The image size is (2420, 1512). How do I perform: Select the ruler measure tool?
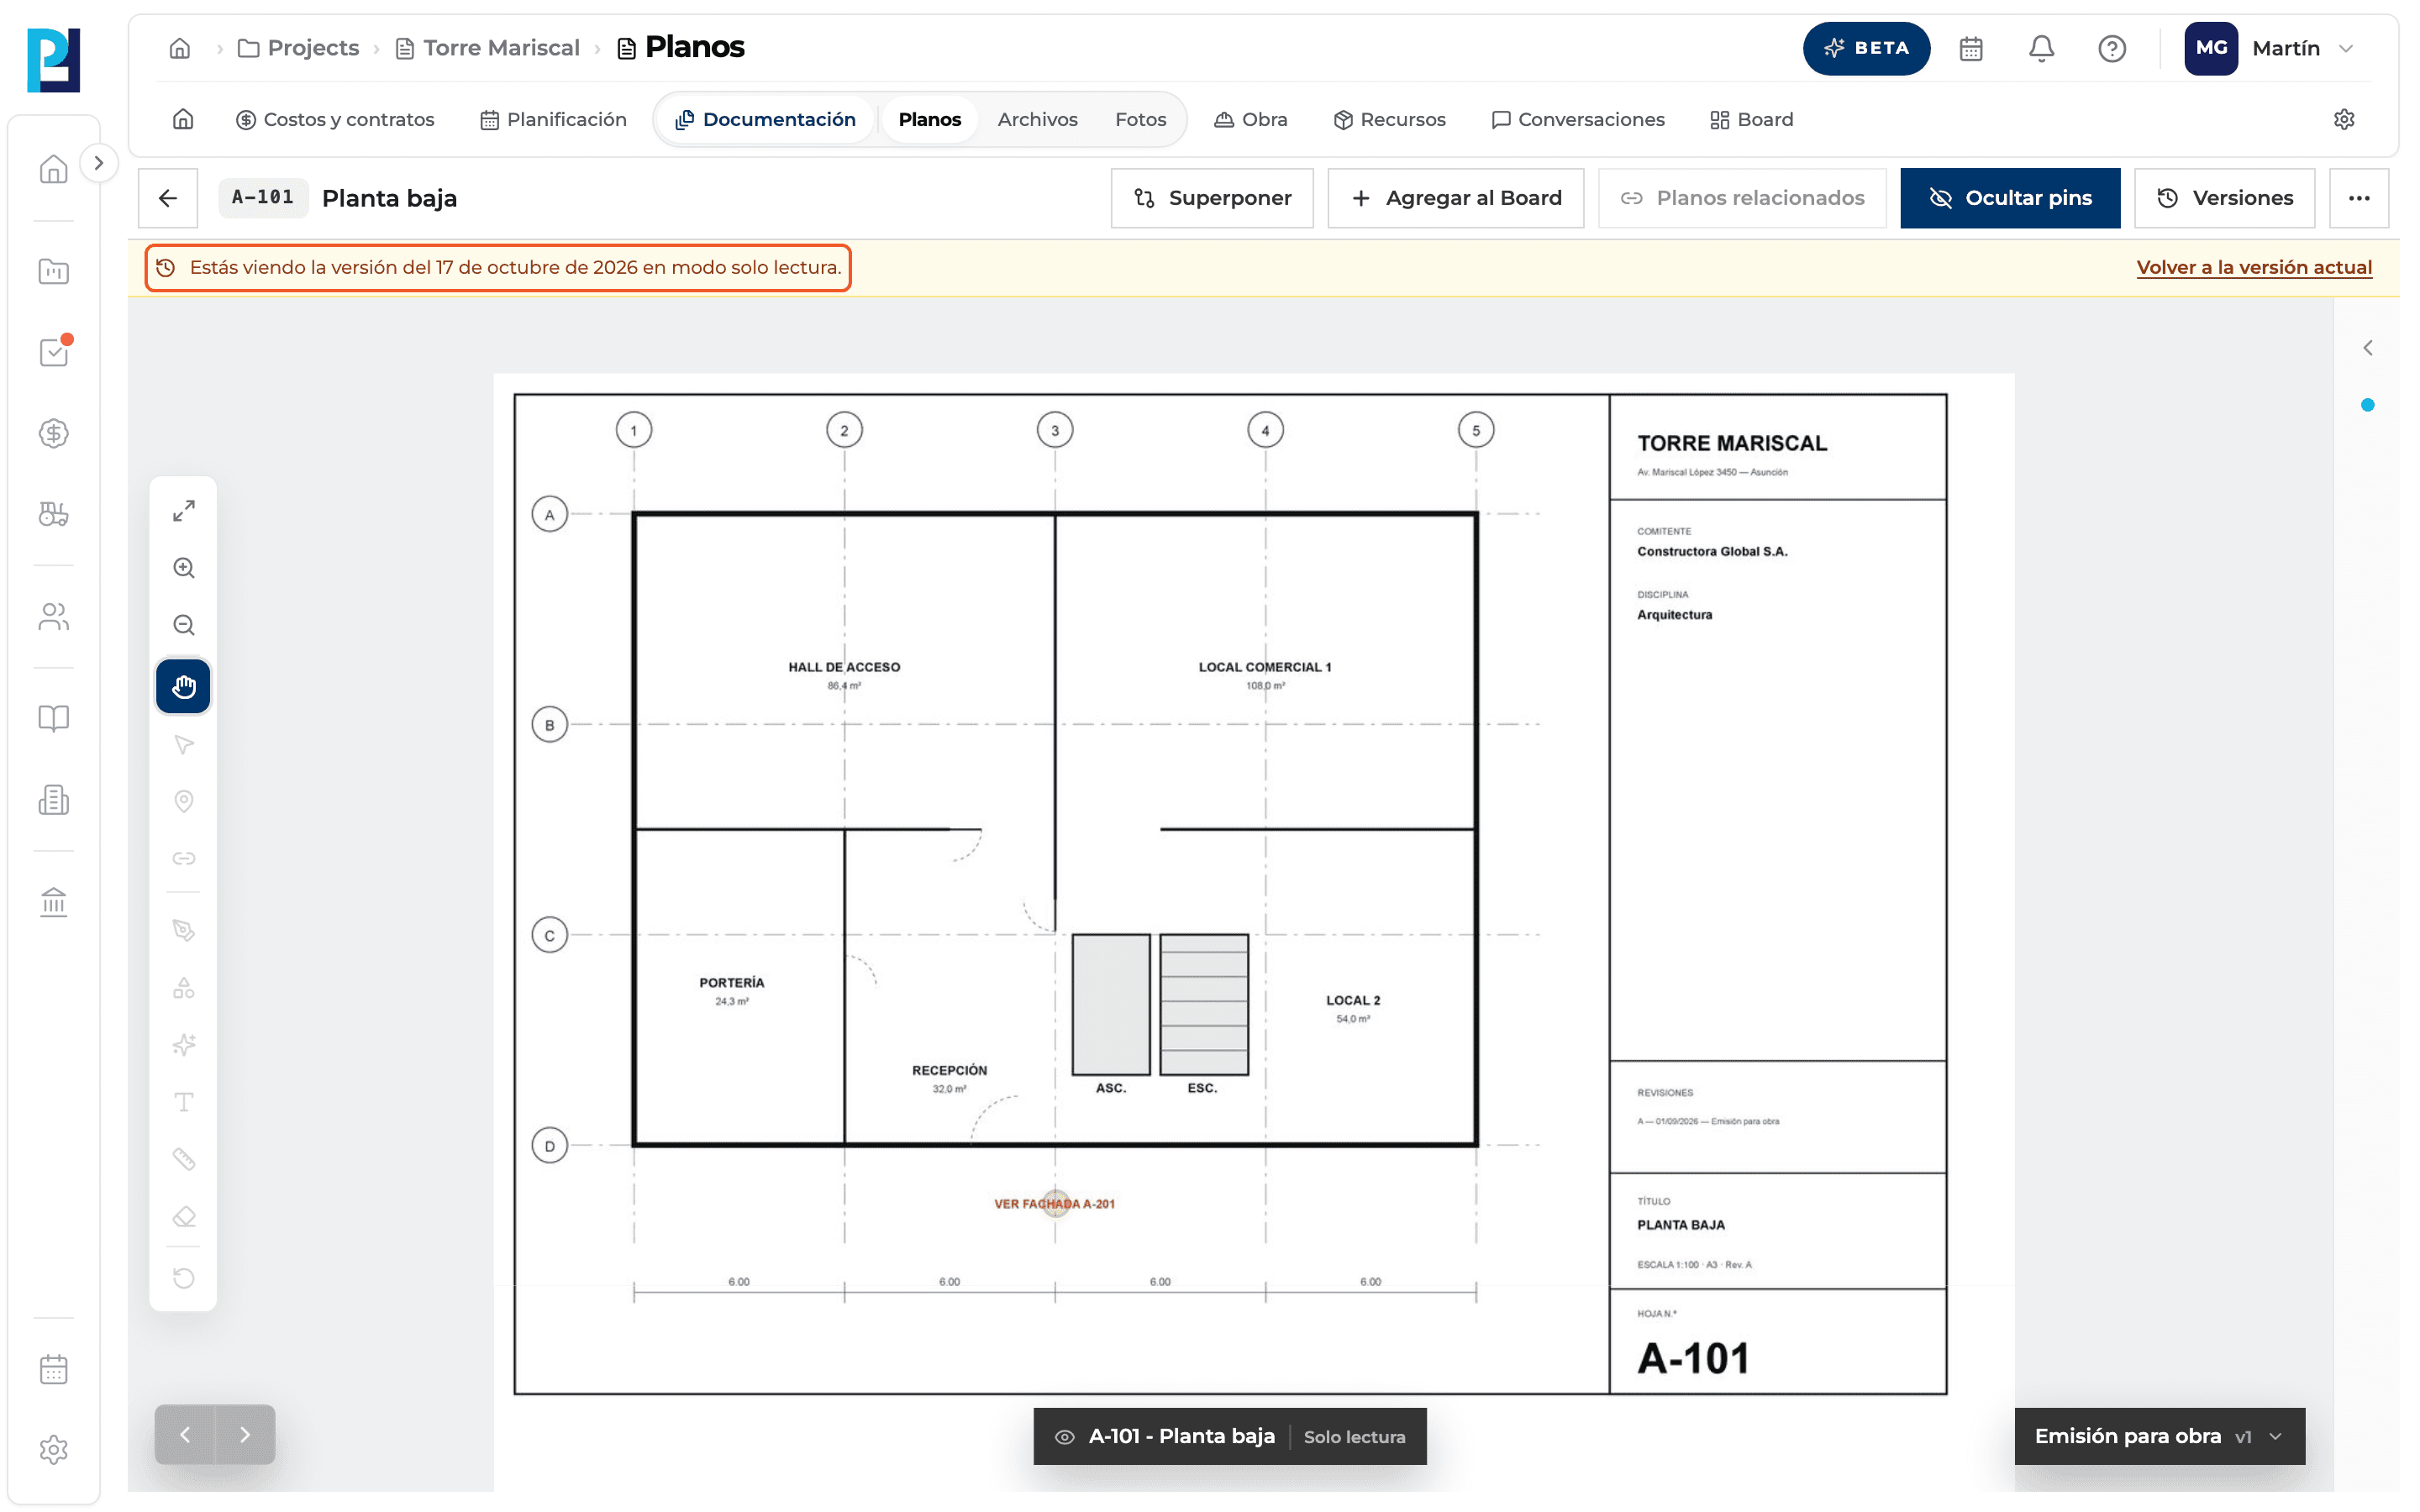click(183, 1159)
